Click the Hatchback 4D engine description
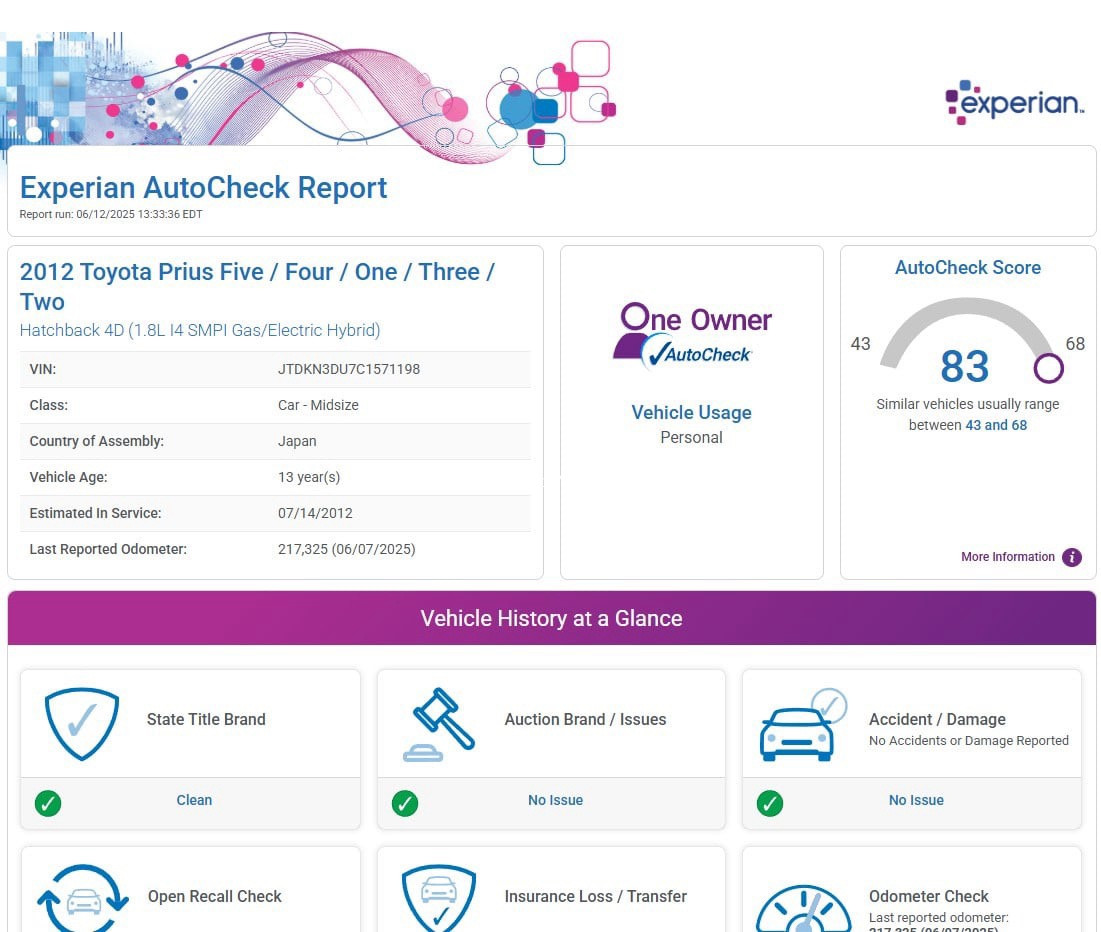Image resolution: width=1101 pixels, height=932 pixels. tap(200, 330)
